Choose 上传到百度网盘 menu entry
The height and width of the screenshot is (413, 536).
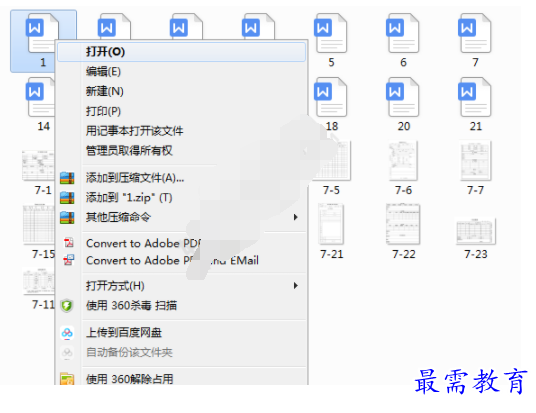(182, 333)
